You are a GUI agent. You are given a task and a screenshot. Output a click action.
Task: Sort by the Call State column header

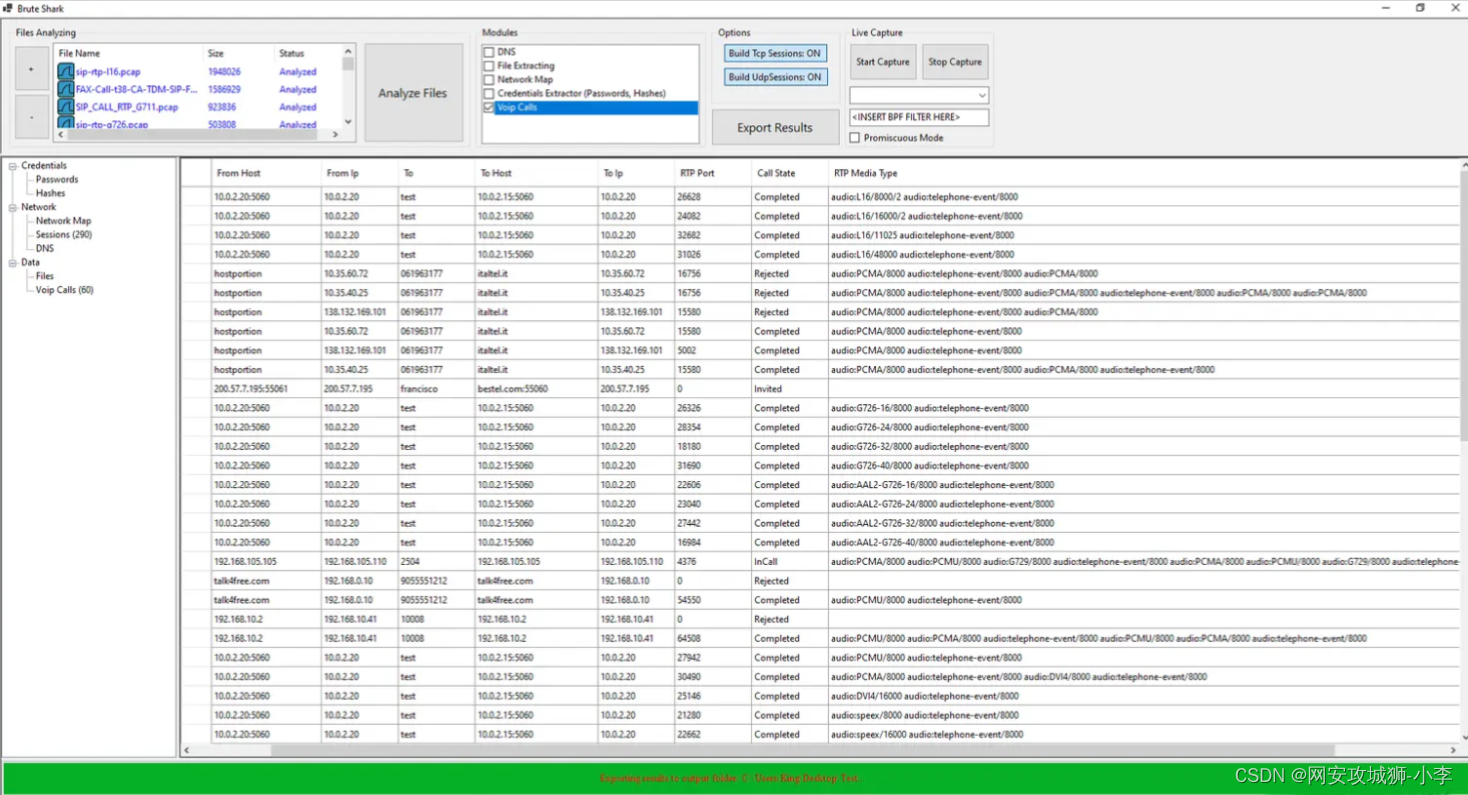tap(789, 173)
